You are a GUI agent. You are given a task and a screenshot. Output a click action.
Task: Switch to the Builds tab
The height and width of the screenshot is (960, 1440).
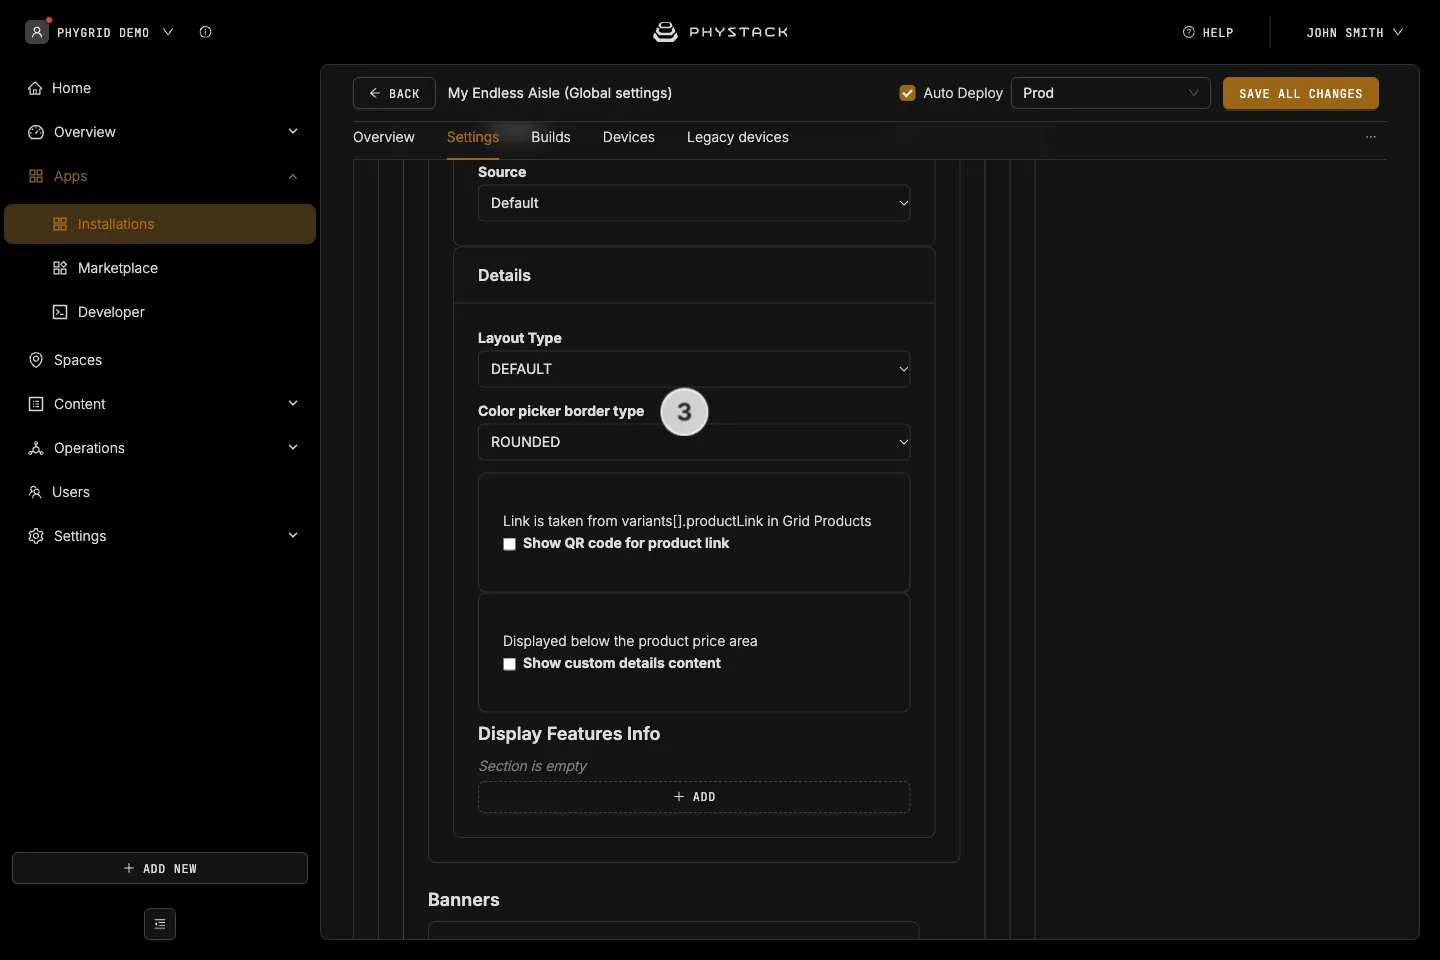pos(551,137)
